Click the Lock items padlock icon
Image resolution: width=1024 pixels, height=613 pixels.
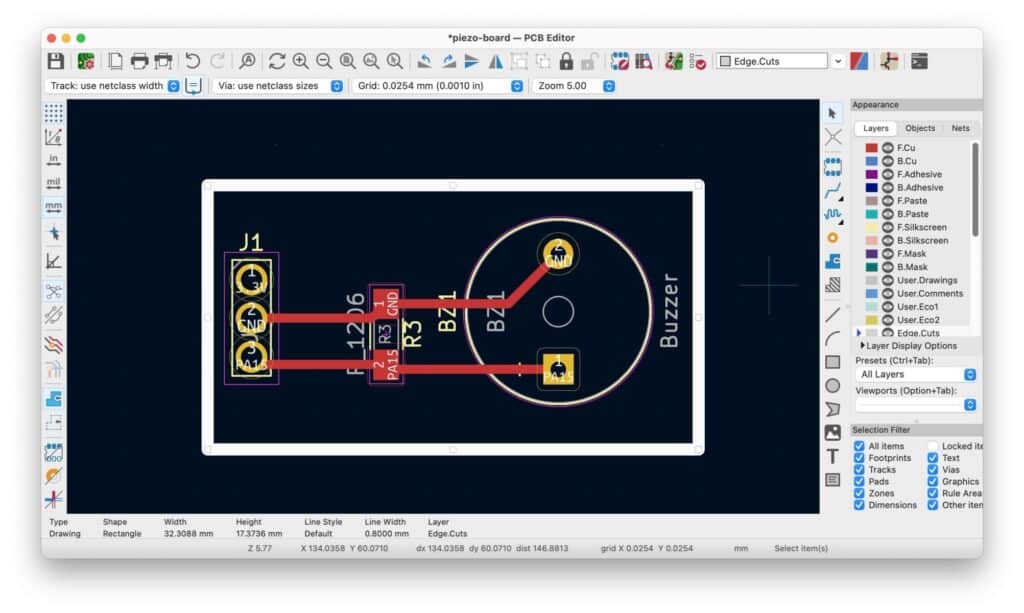566,61
